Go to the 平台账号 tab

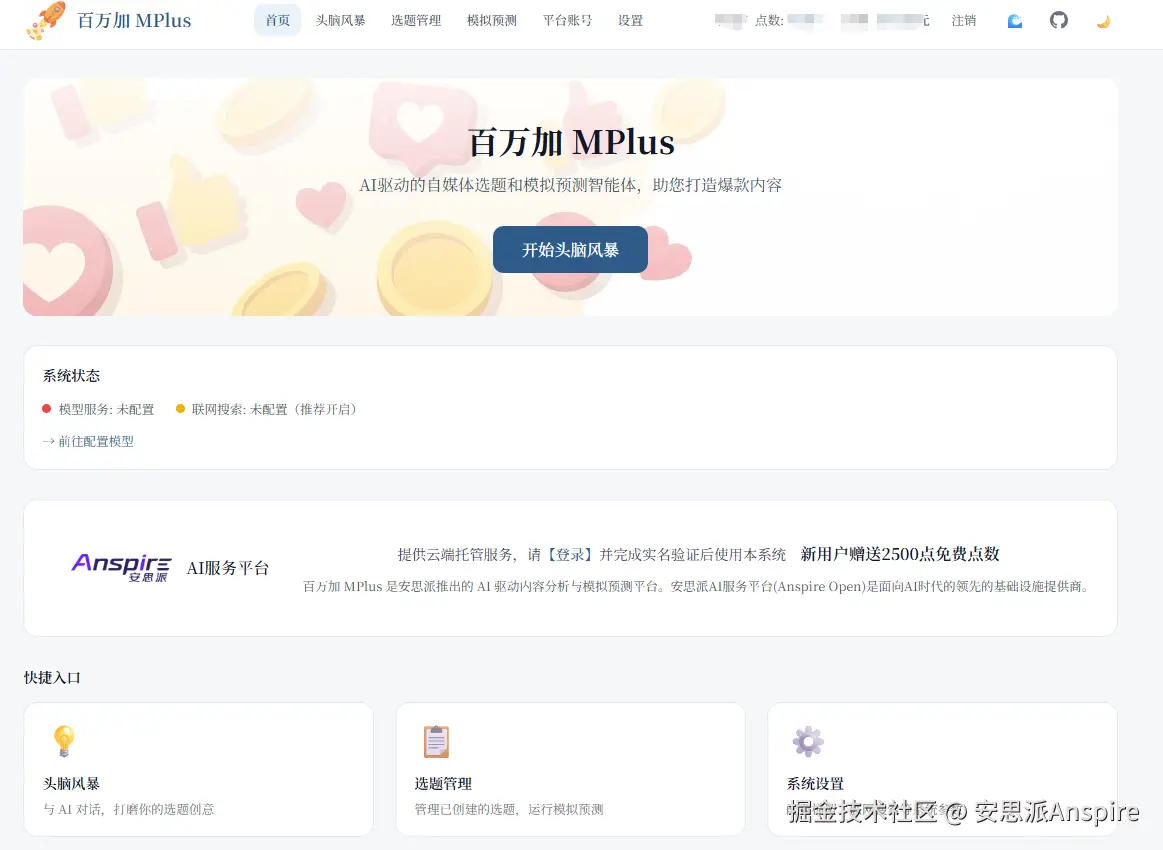(567, 20)
